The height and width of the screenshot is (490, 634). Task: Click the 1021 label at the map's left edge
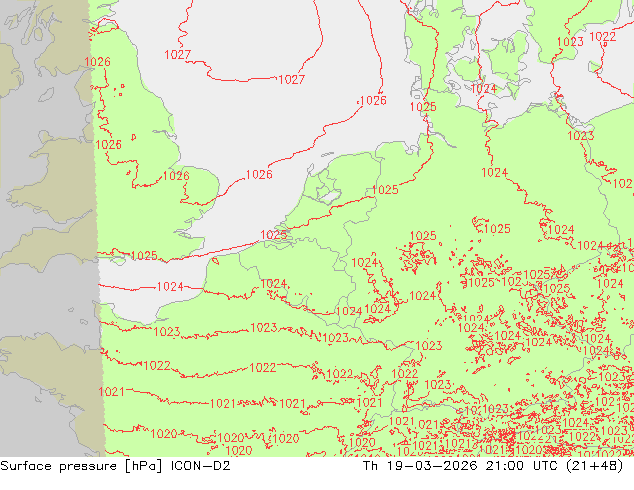[111, 392]
